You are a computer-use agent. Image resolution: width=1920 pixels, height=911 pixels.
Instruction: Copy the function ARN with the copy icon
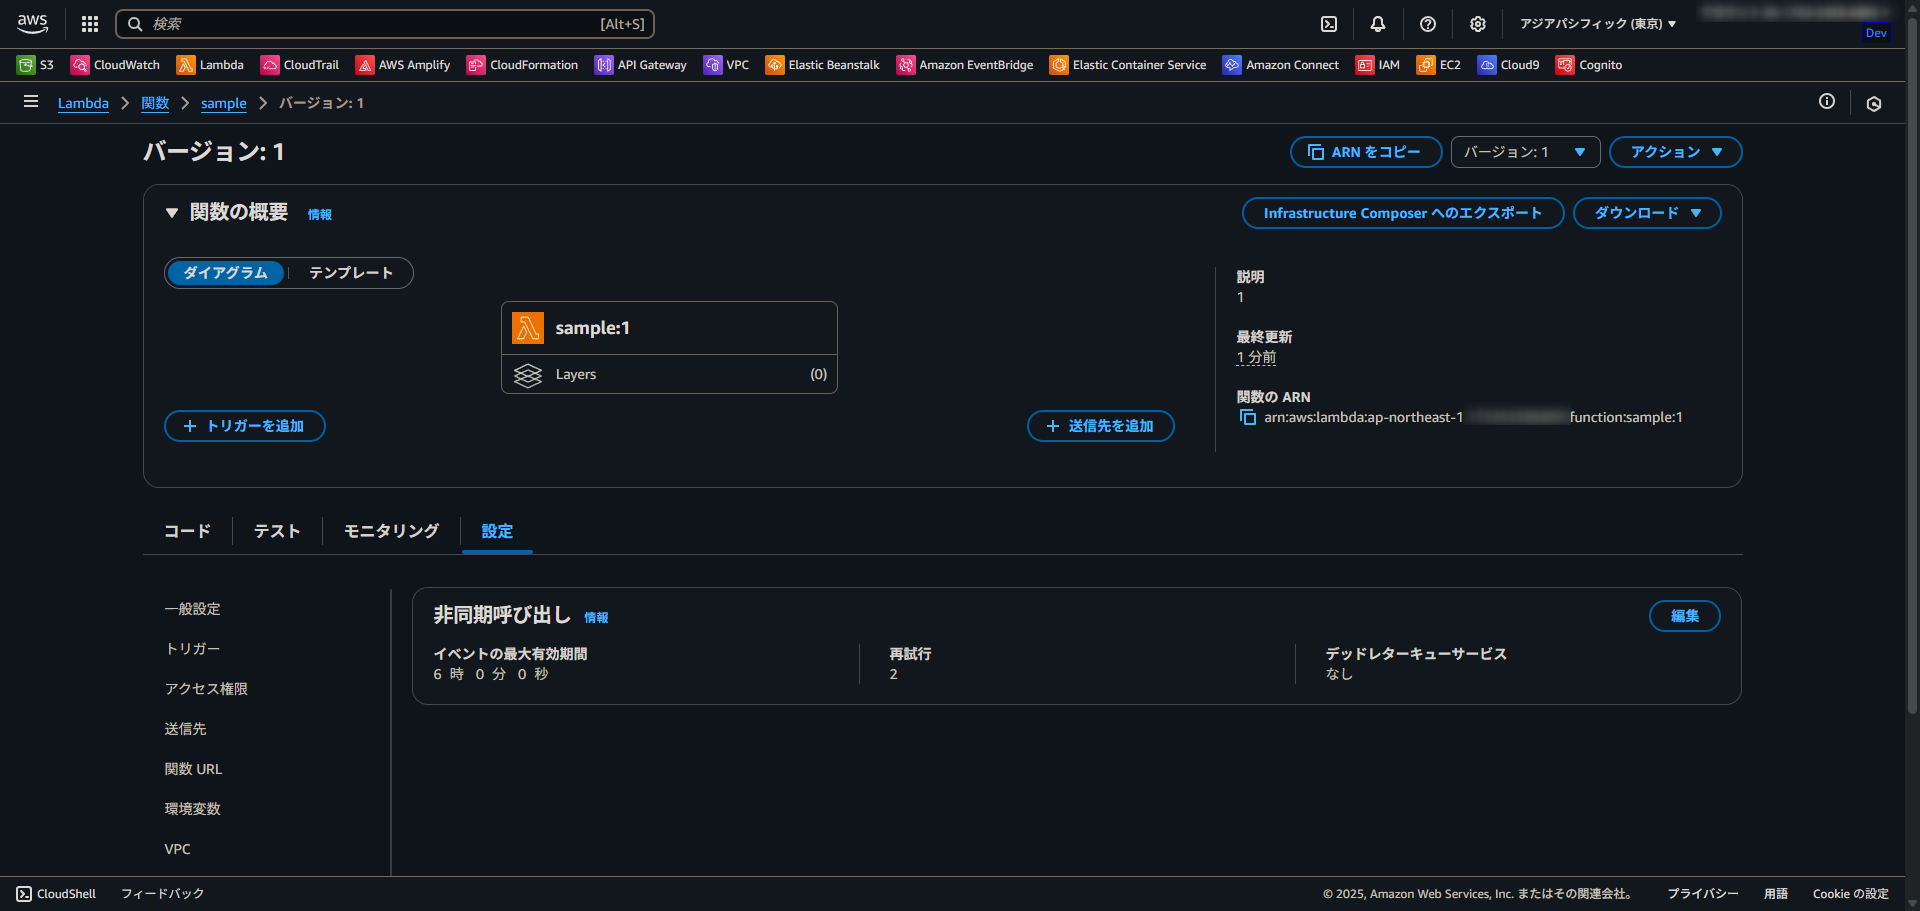click(1248, 417)
